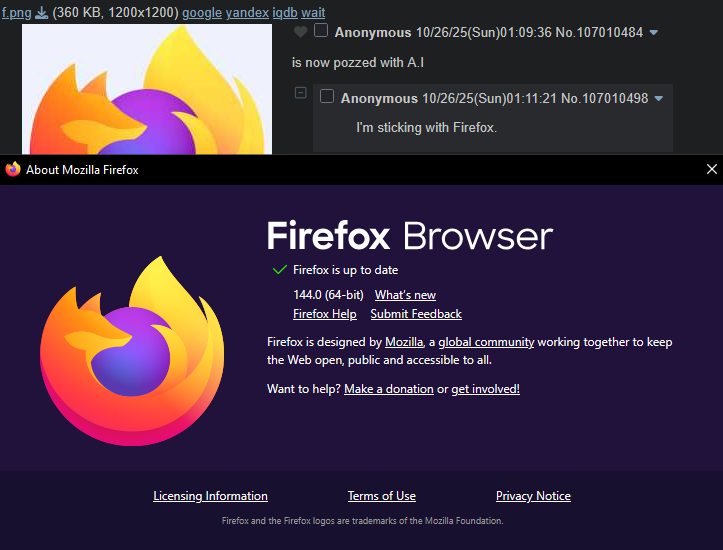Open post menu arrow for No.107010484
Screen dimensions: 723x550
[653, 33]
